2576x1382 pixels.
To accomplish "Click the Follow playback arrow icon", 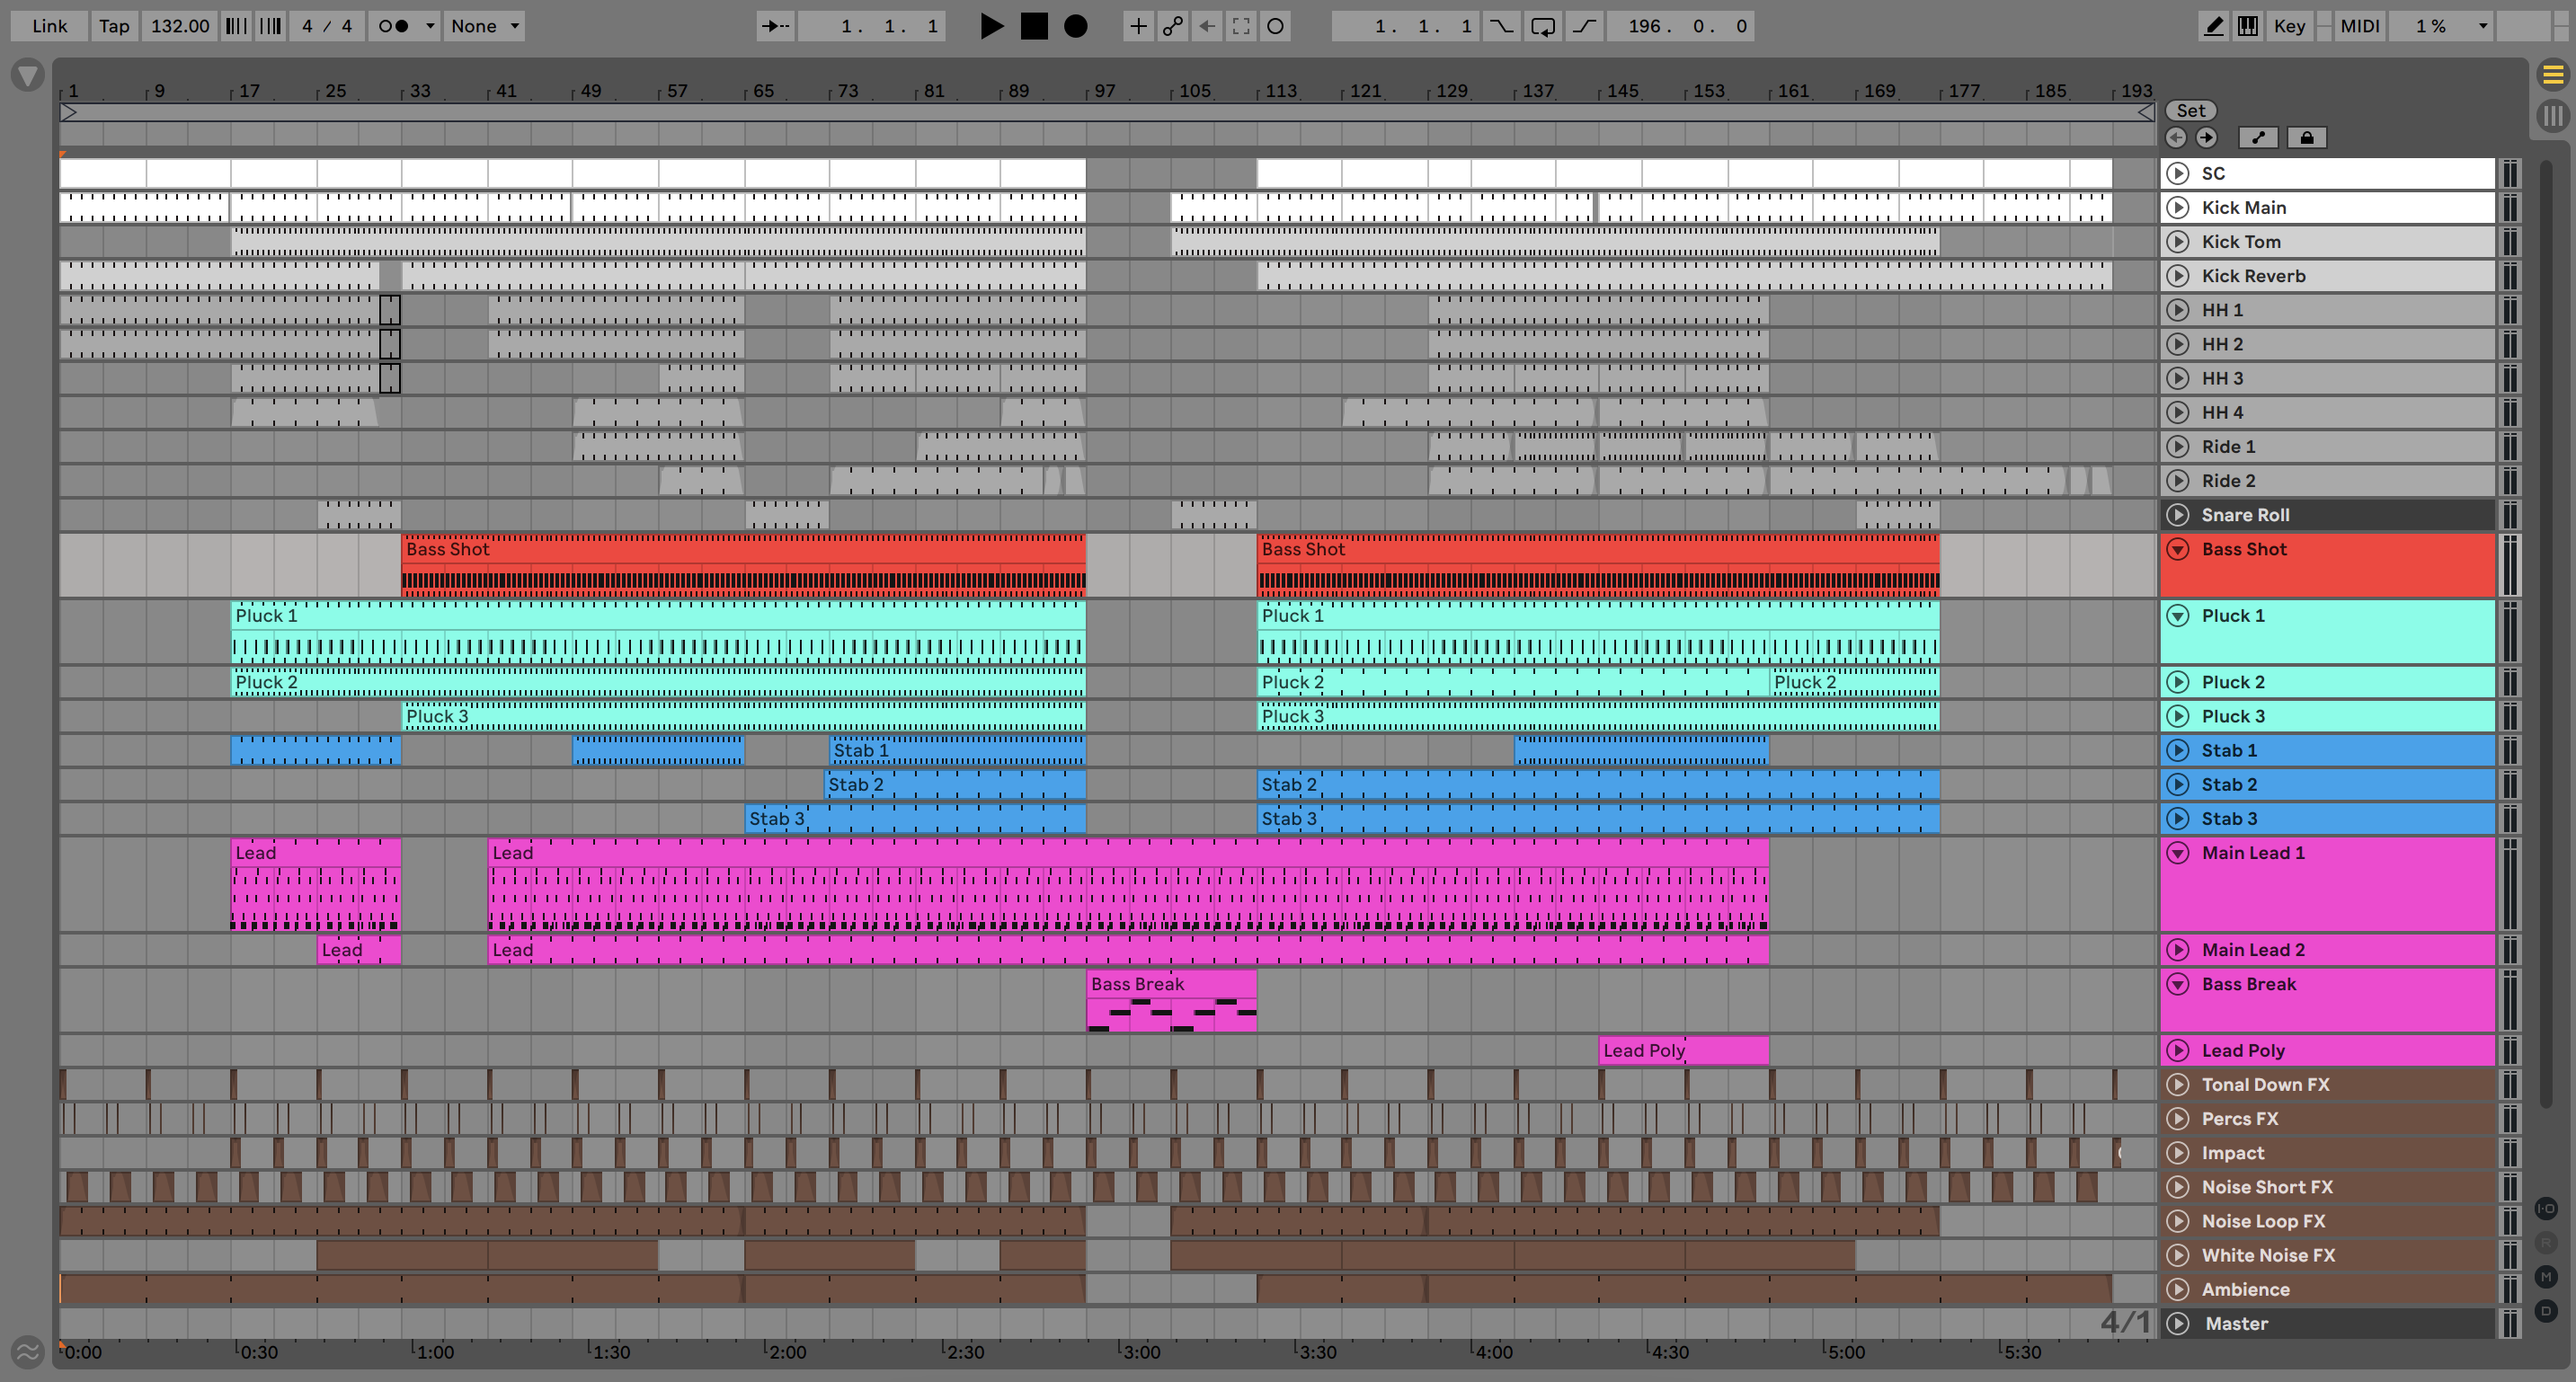I will [775, 26].
